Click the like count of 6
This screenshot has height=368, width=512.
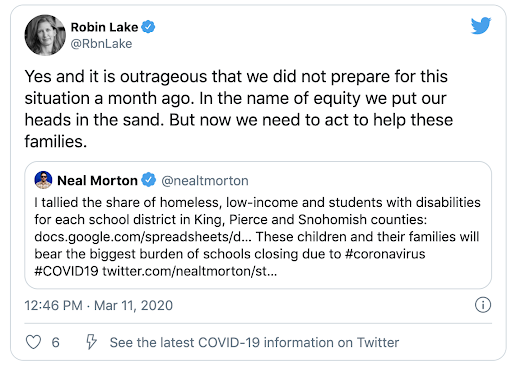click(55, 342)
